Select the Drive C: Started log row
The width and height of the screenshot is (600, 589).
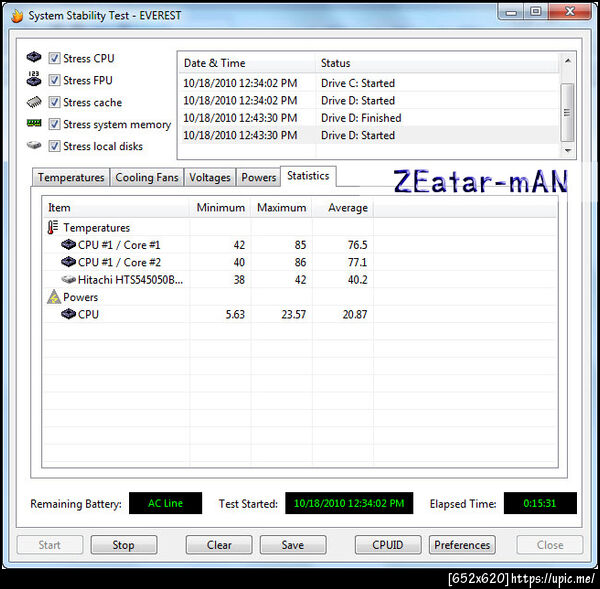pos(369,83)
